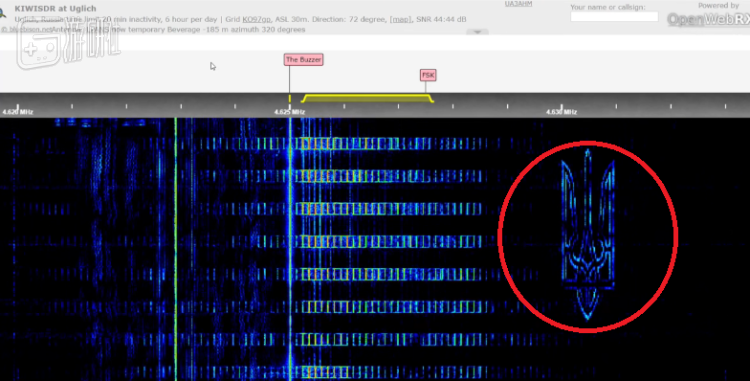The image size is (750, 381).
Task: Open the [map] link in the header
Action: tap(400, 20)
